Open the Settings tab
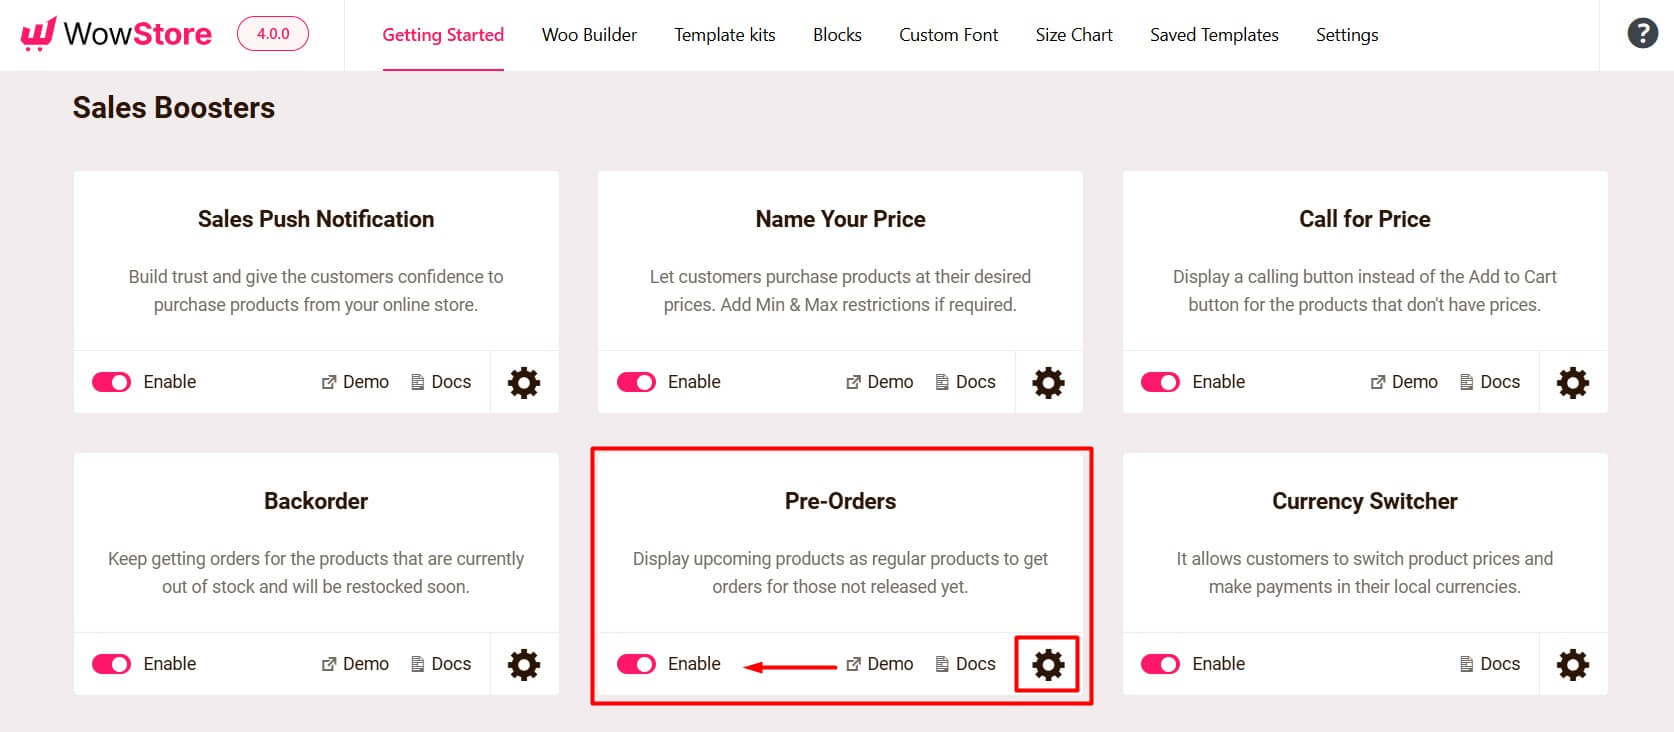Image resolution: width=1674 pixels, height=732 pixels. tap(1347, 35)
